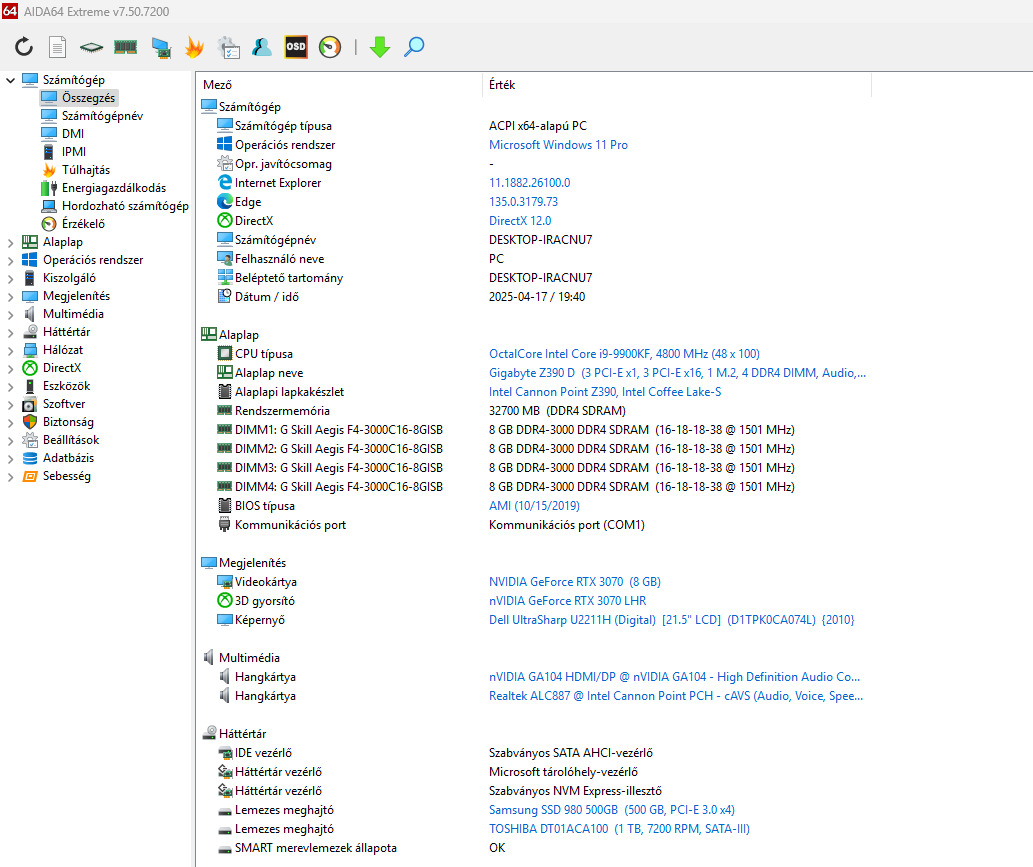Select the Felhasználó neve row
The height and width of the screenshot is (867, 1033).
360,259
